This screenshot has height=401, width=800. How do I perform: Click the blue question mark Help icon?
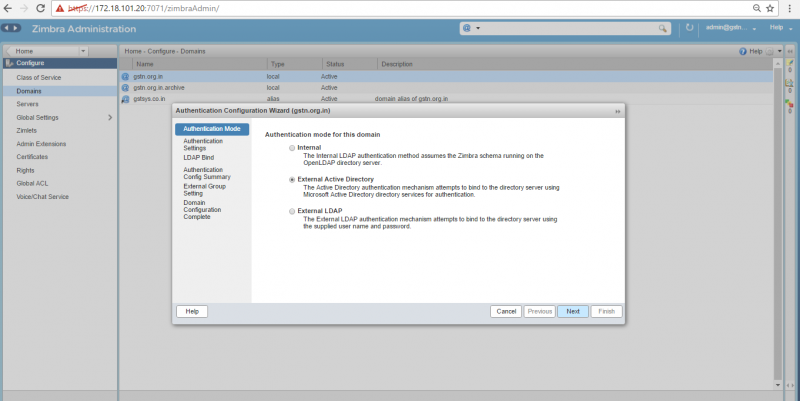743,51
